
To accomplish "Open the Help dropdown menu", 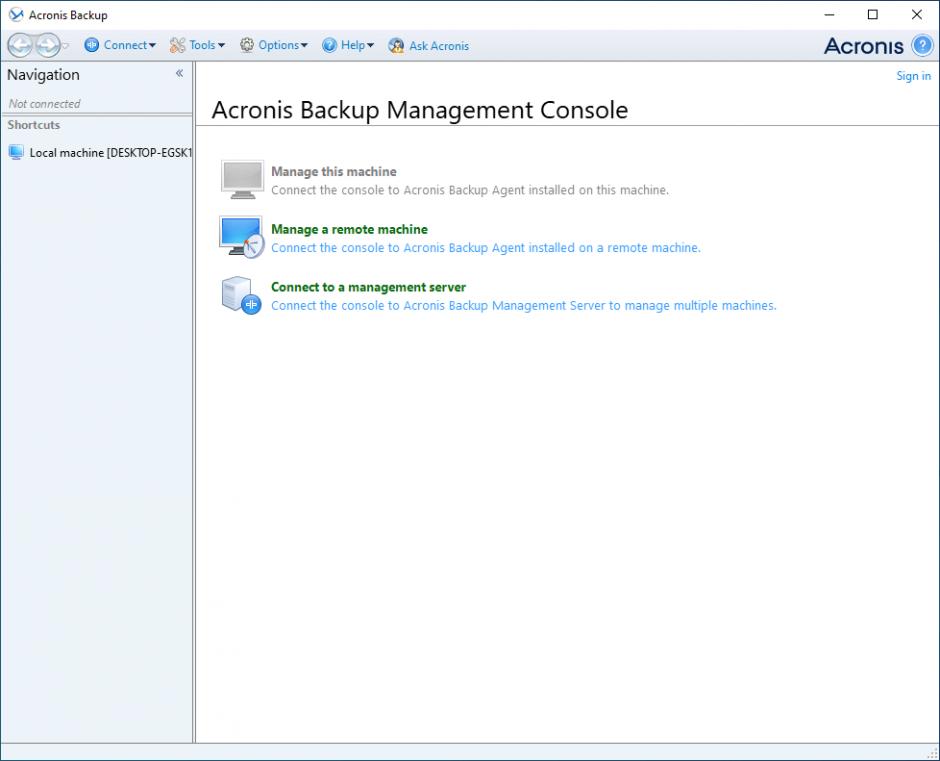I will (348, 45).
